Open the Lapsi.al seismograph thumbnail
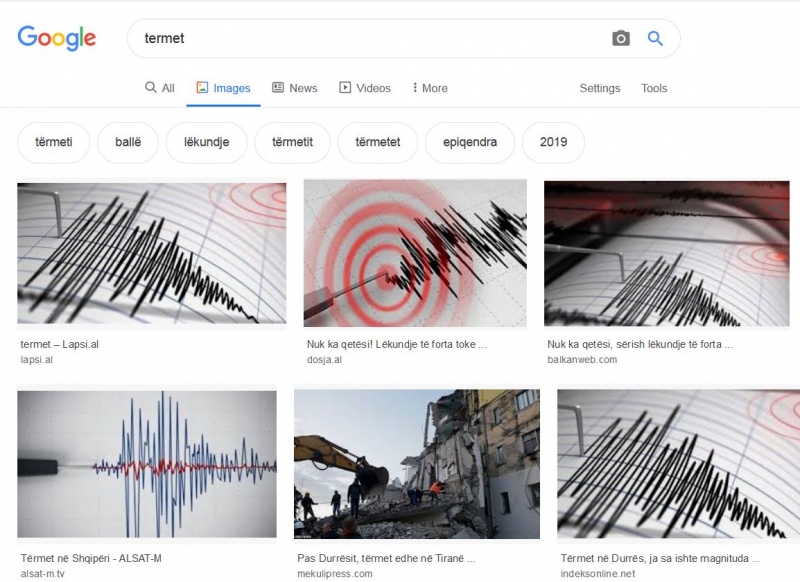The height and width of the screenshot is (582, 800). (152, 254)
